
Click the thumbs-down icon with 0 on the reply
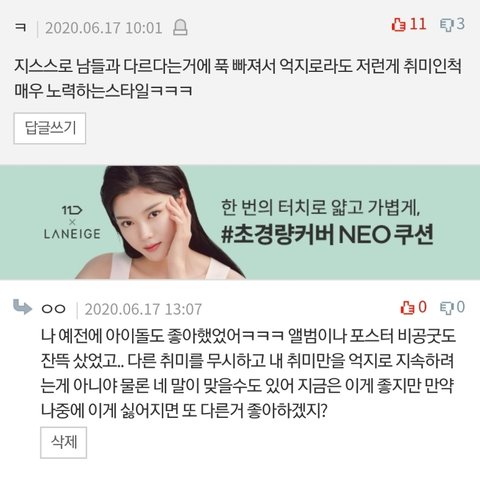447,307
